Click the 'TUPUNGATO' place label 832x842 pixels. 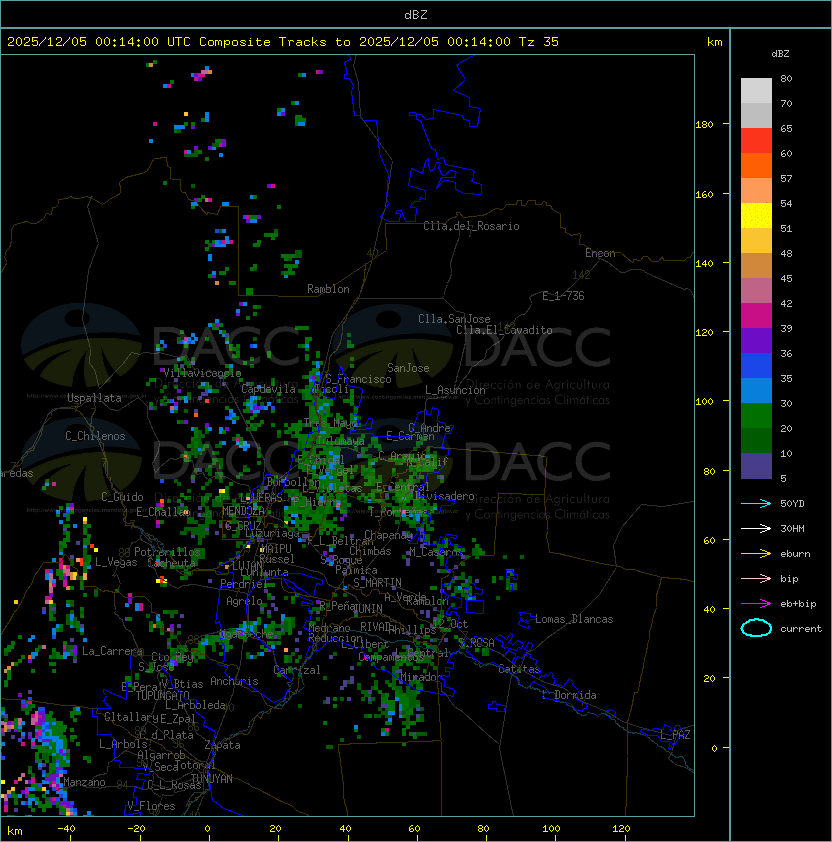(x=162, y=696)
